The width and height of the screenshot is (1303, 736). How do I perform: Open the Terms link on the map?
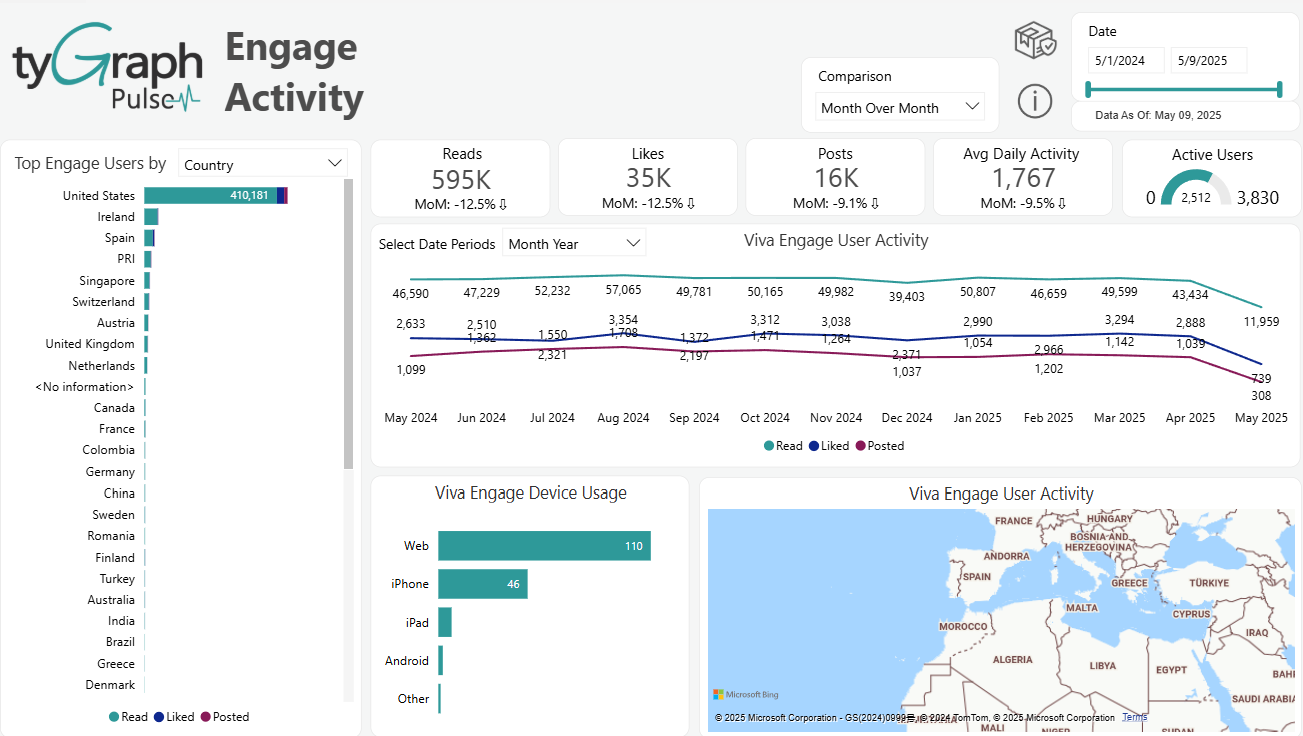(1134, 717)
